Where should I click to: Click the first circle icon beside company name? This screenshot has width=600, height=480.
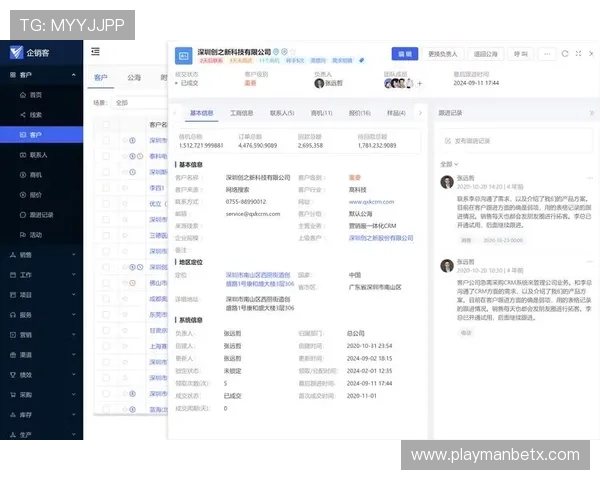(276, 52)
